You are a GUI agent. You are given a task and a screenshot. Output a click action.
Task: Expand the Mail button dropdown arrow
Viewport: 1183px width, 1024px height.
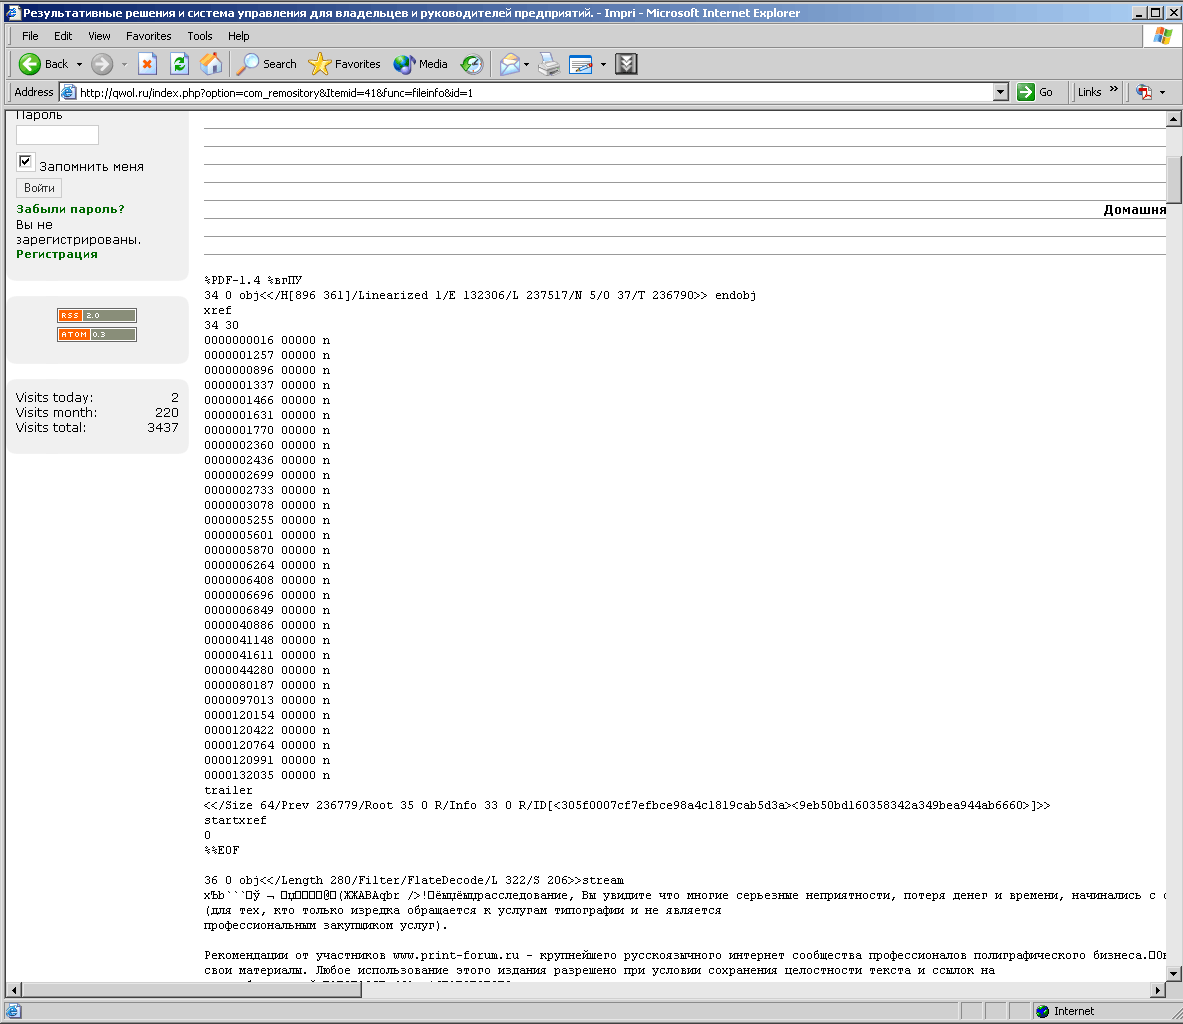527,64
